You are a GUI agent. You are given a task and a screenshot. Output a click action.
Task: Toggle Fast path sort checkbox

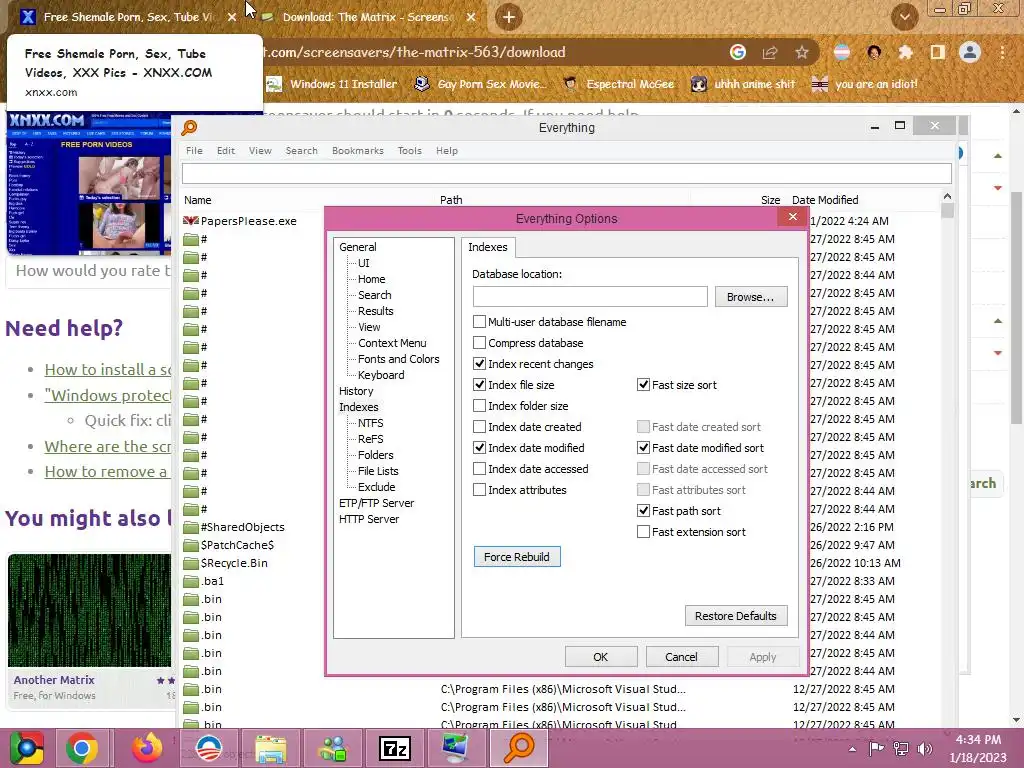click(x=643, y=511)
